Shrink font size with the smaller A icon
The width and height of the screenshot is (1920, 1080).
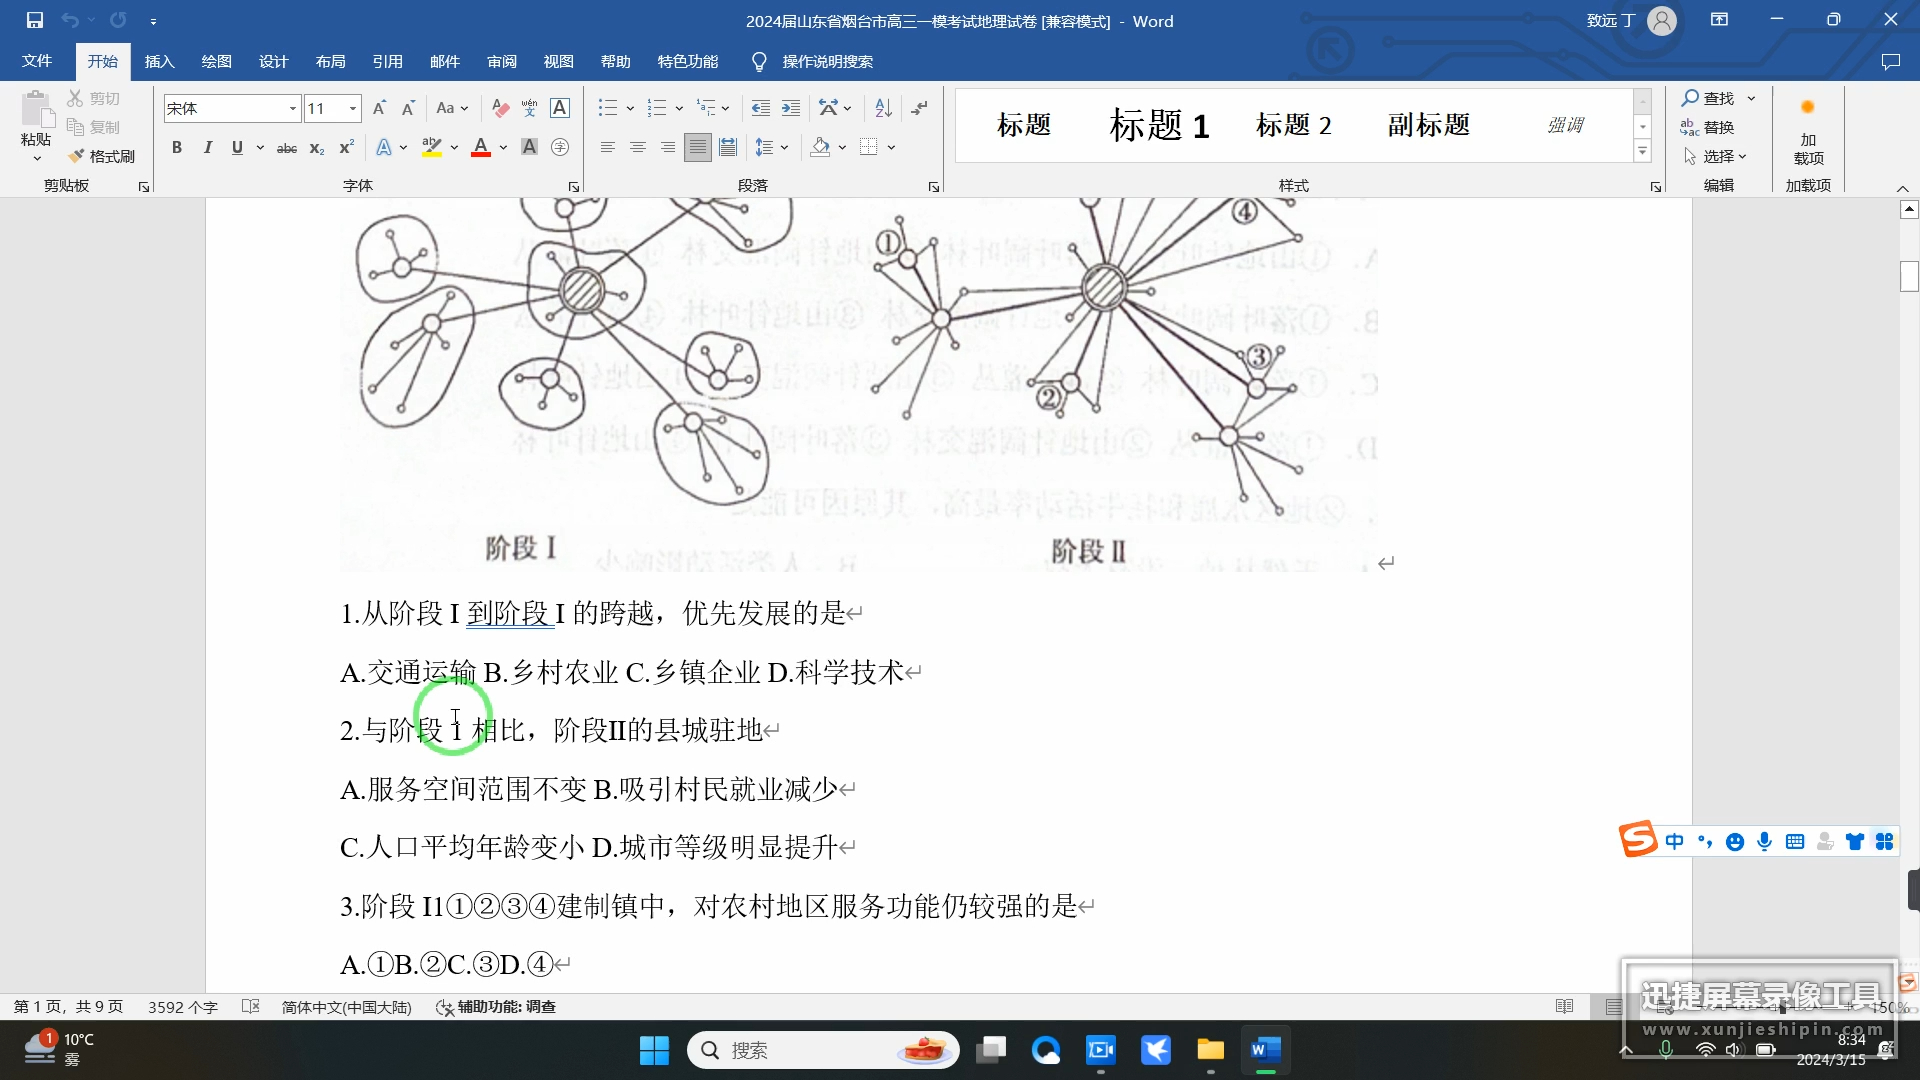pos(408,108)
